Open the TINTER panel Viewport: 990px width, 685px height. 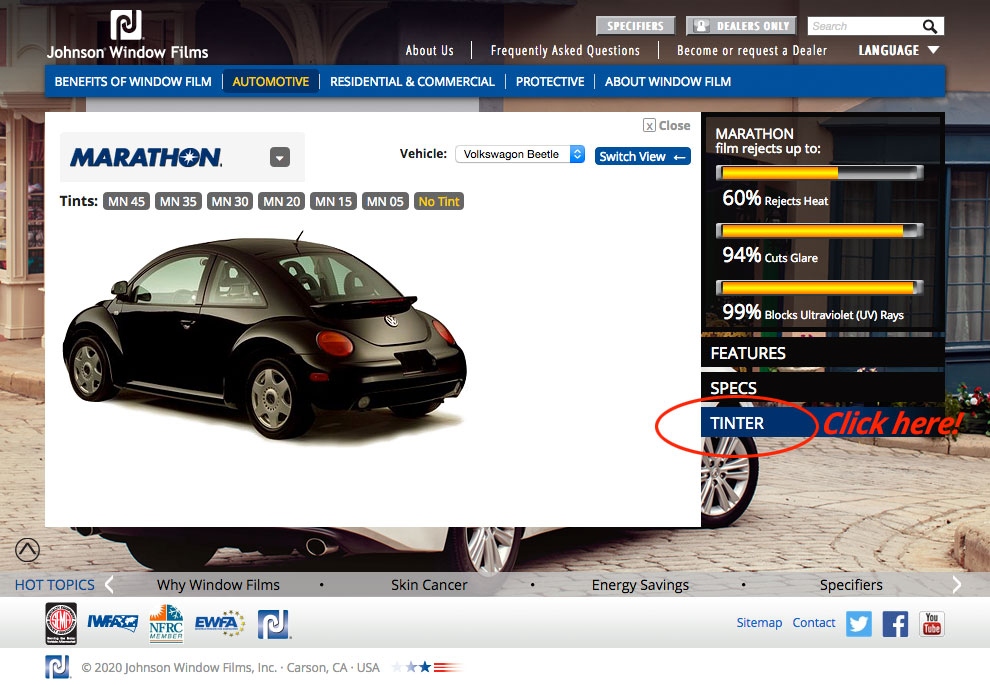tap(738, 423)
